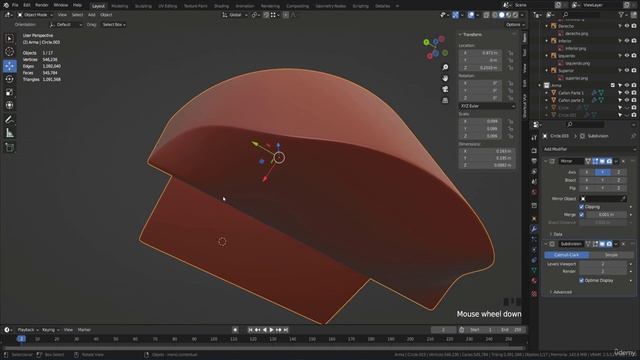
Task: Open the Global transform orientation dropdown
Action: tap(235, 15)
